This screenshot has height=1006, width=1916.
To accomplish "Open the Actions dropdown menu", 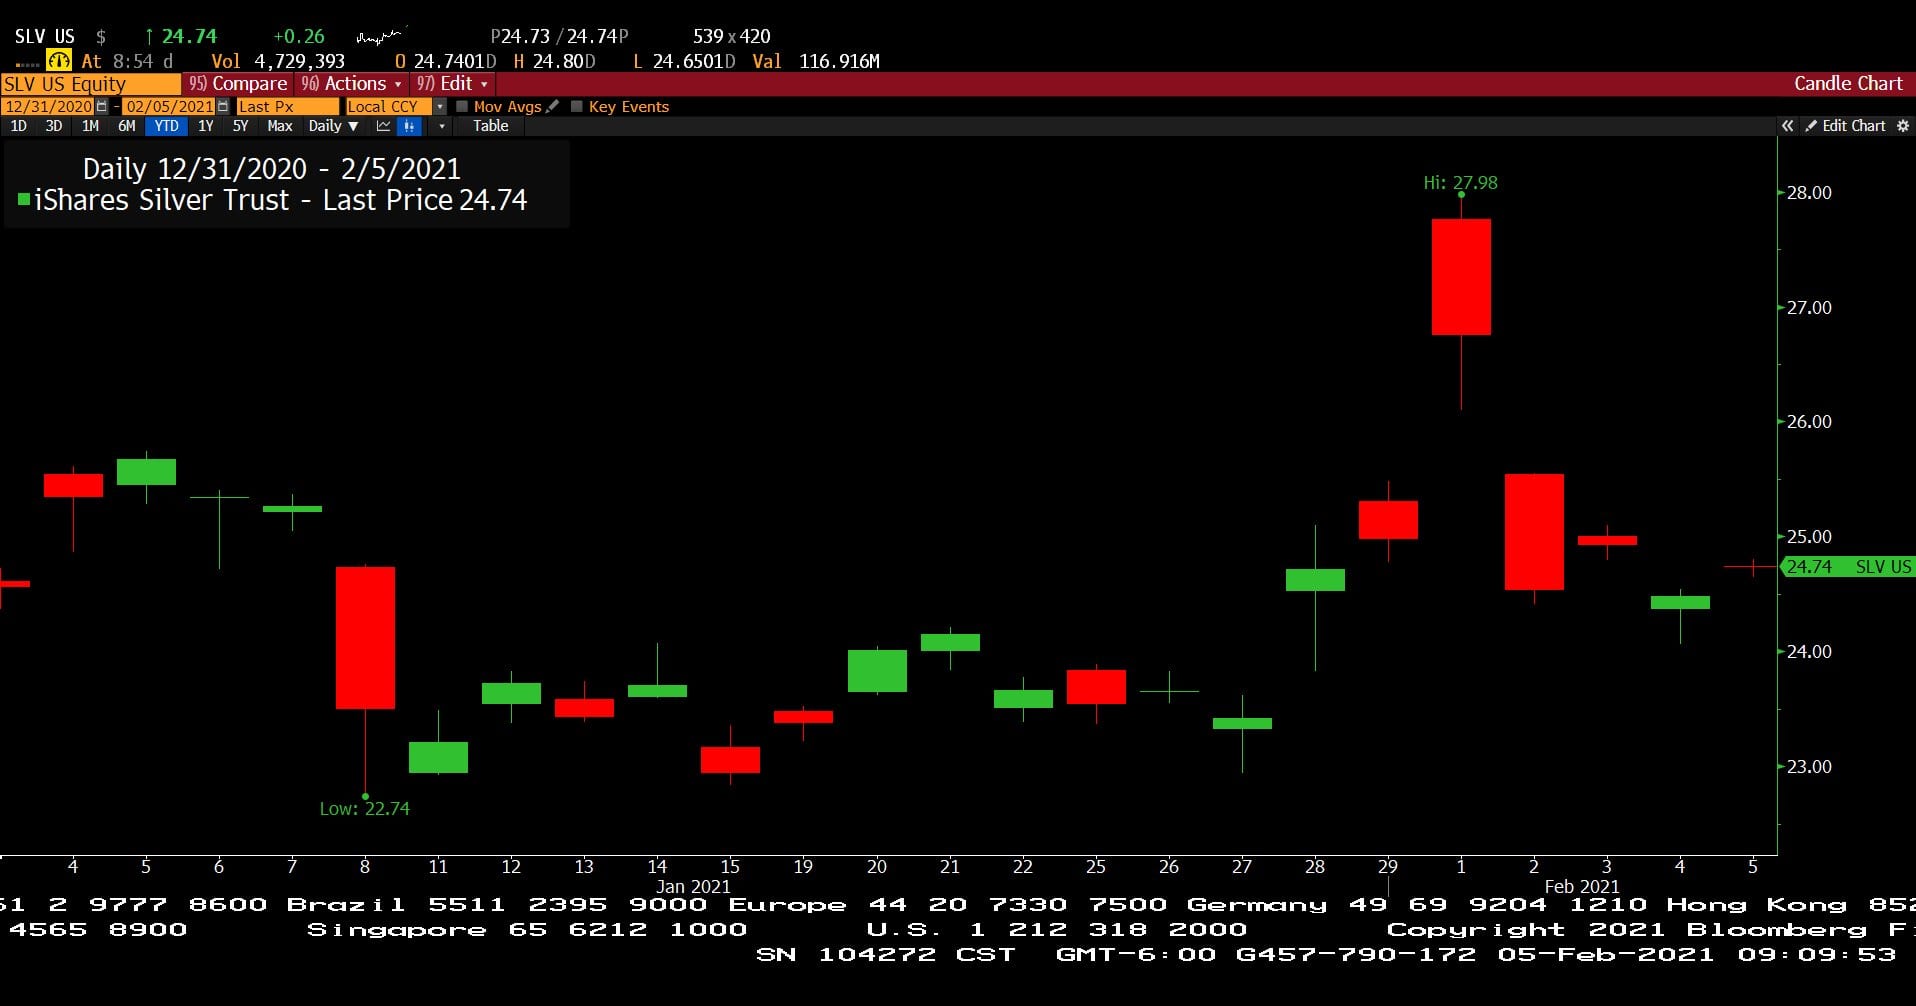I will [352, 84].
